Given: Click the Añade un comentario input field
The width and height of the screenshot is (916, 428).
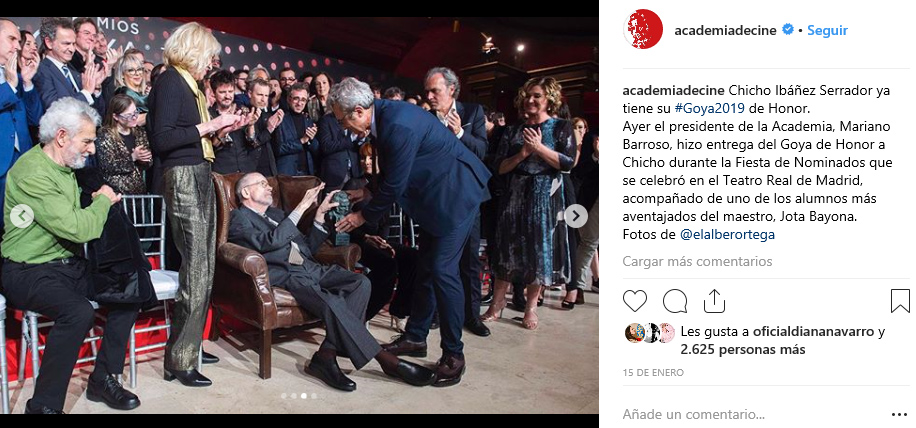Looking at the screenshot, I should (x=754, y=415).
